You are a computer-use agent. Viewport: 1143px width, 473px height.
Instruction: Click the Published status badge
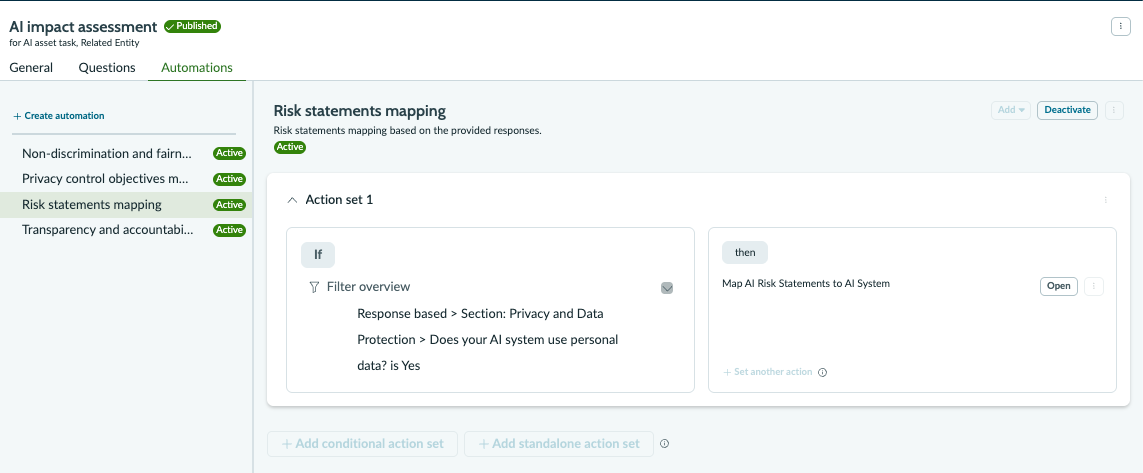point(192,26)
